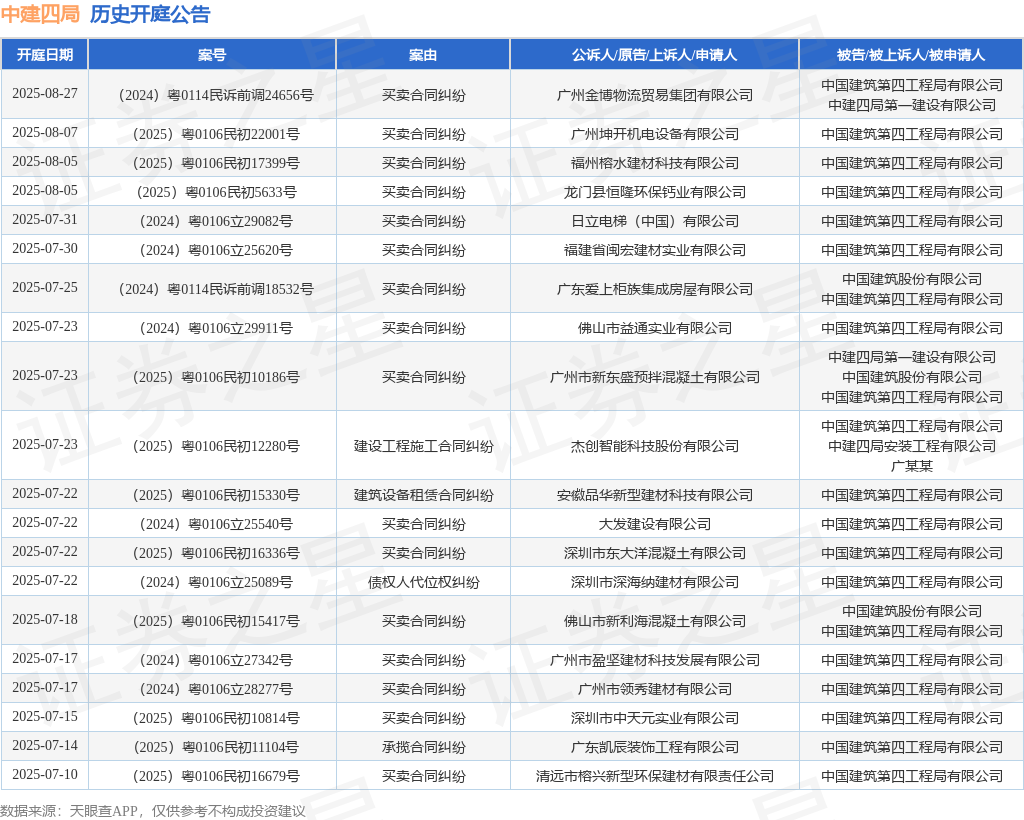Click plaintiff 广州坤开机电设备有限公司
Screen dimensions: 1024x820
[x=654, y=134]
